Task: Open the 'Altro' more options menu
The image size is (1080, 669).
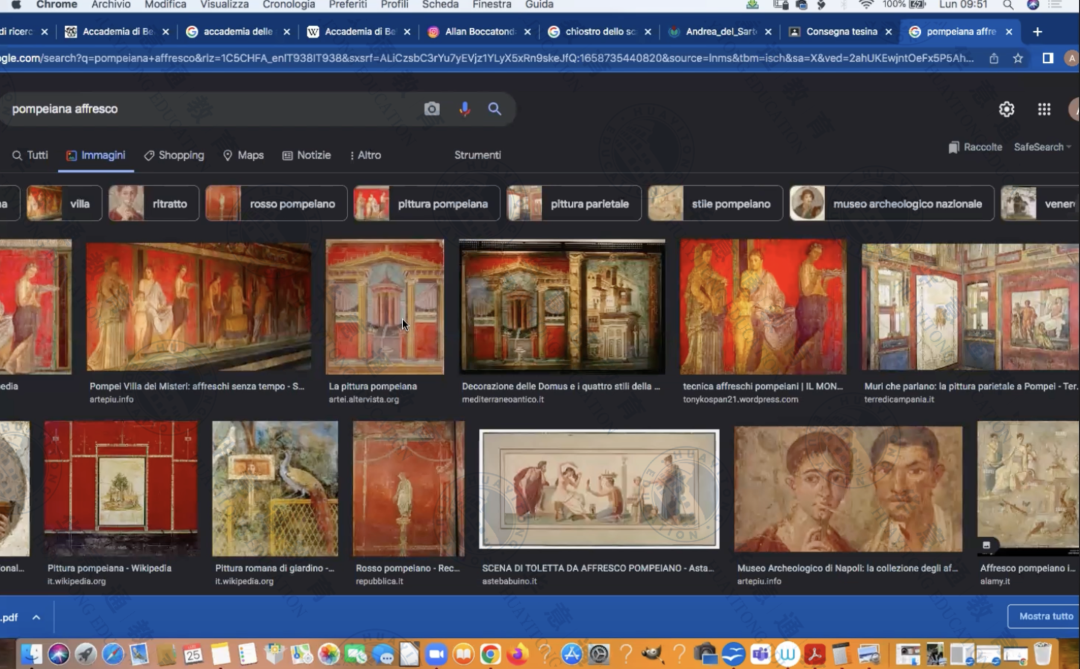Action: point(365,155)
